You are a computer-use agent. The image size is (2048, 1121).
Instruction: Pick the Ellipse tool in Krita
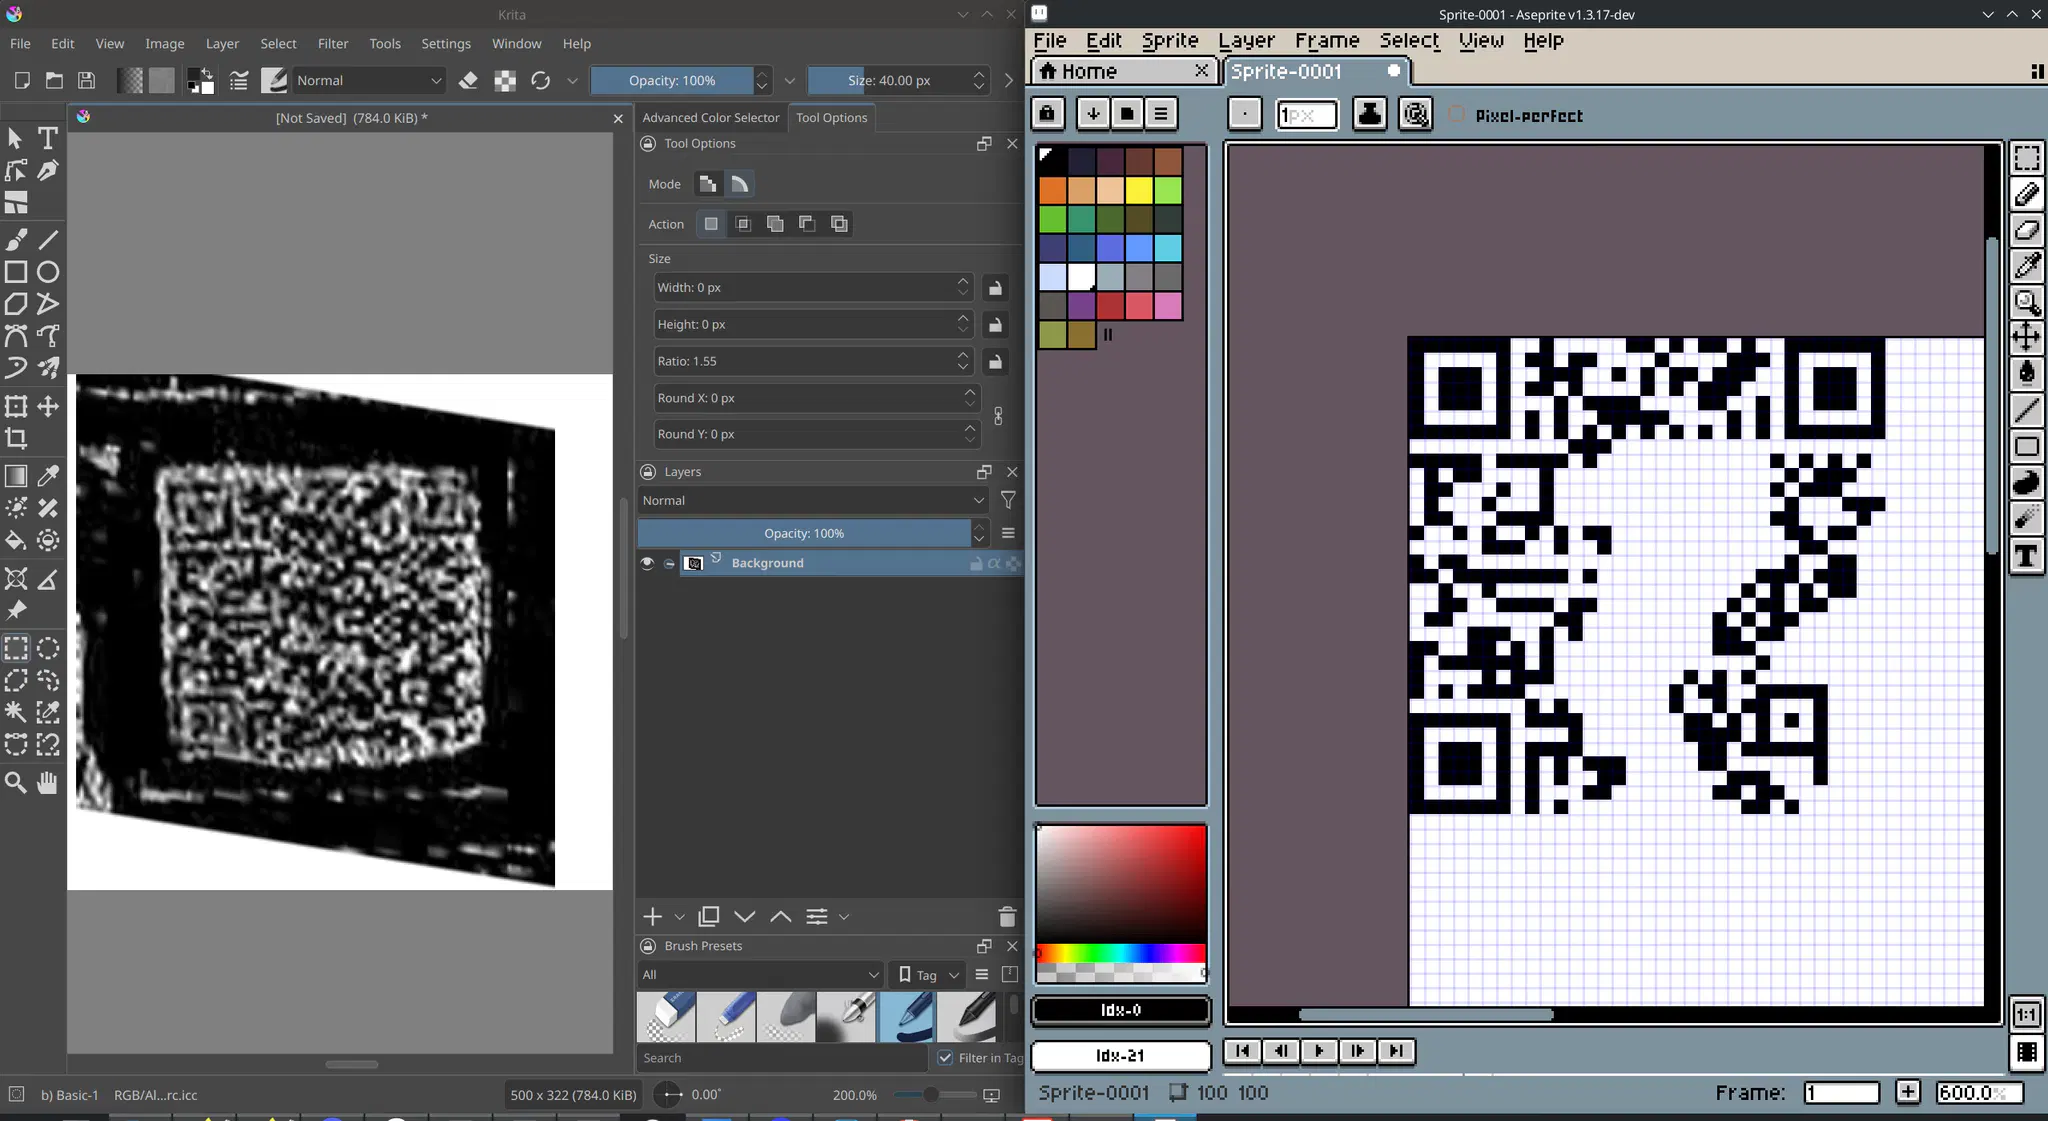click(47, 272)
